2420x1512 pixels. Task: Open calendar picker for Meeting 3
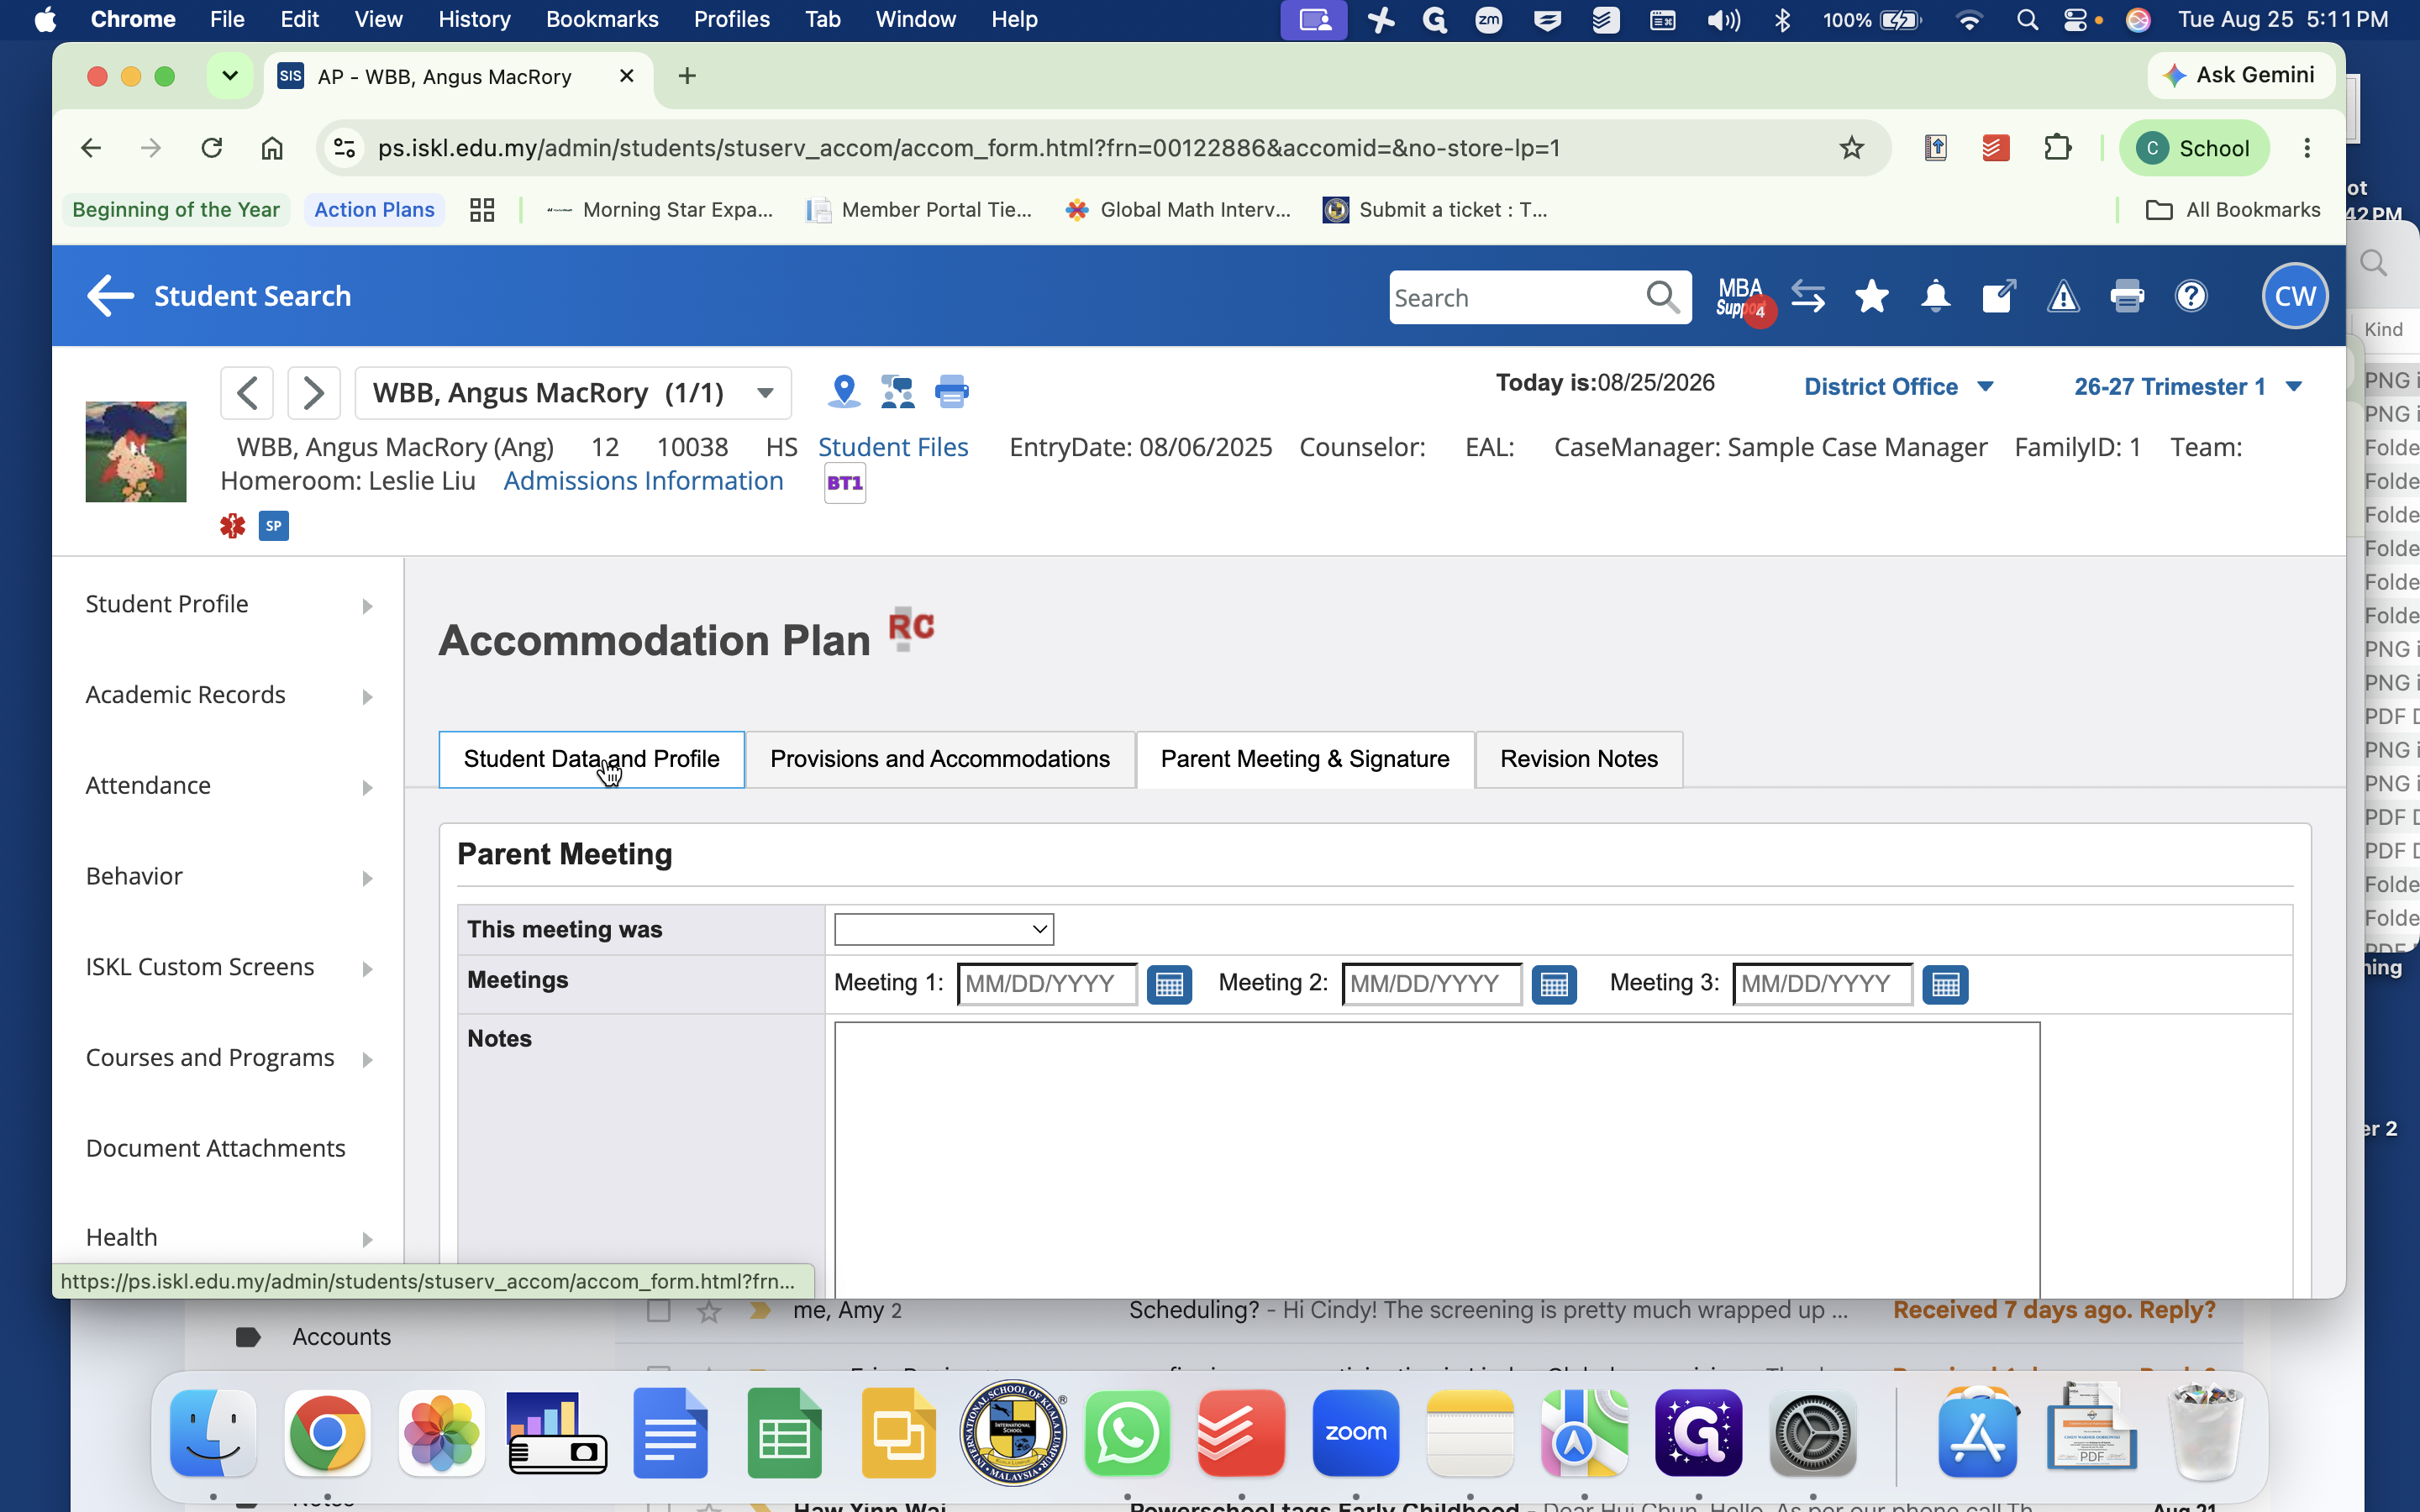(1945, 984)
